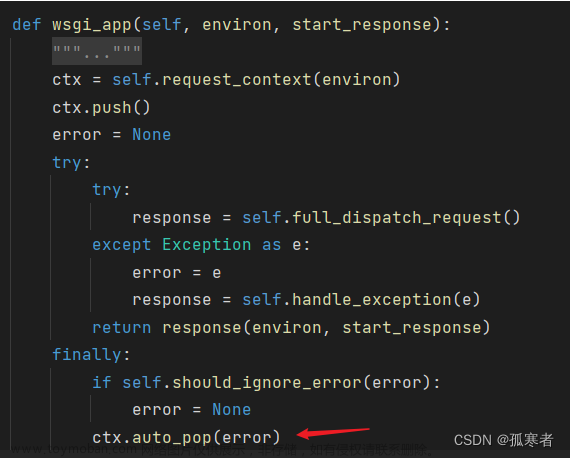
Task: Place cursor on ctx.push() line
Action: click(101, 108)
